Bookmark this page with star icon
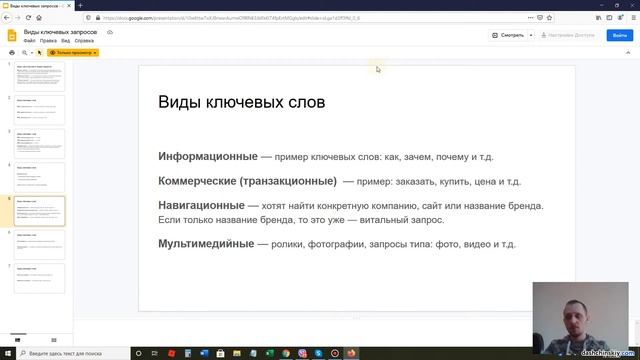The height and width of the screenshot is (360, 640). (x=549, y=18)
